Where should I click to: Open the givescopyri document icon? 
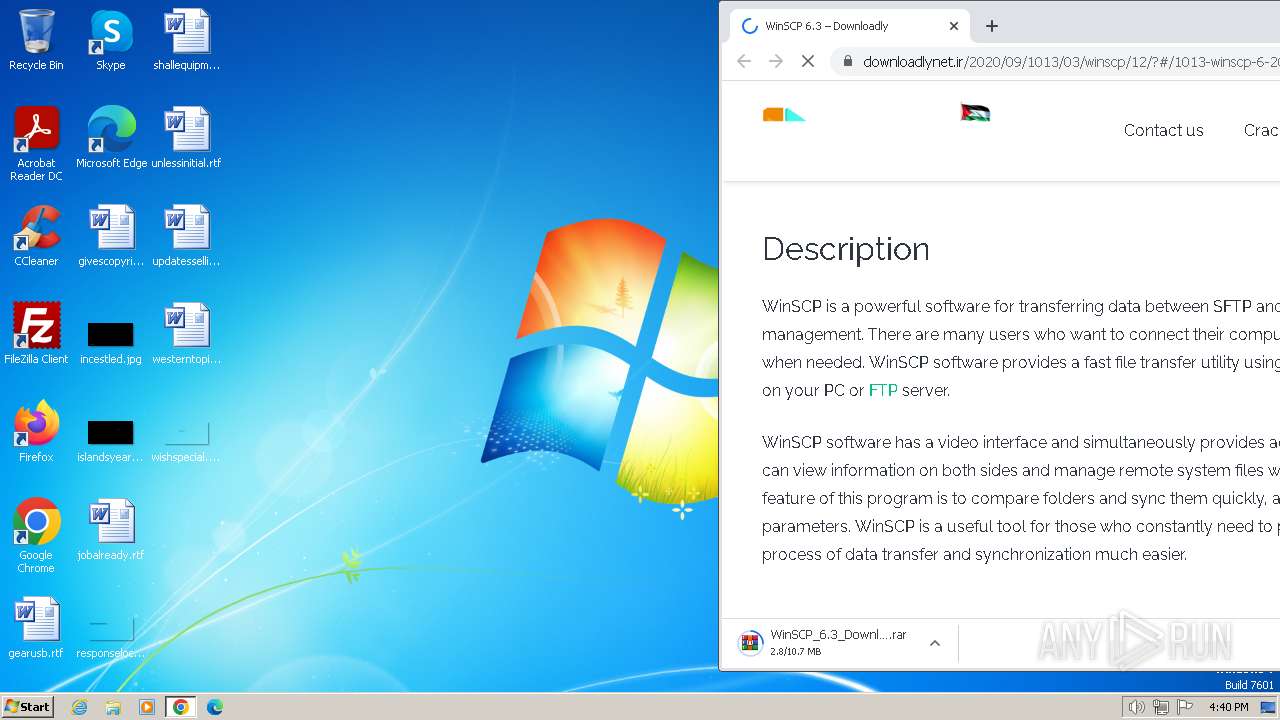111,236
